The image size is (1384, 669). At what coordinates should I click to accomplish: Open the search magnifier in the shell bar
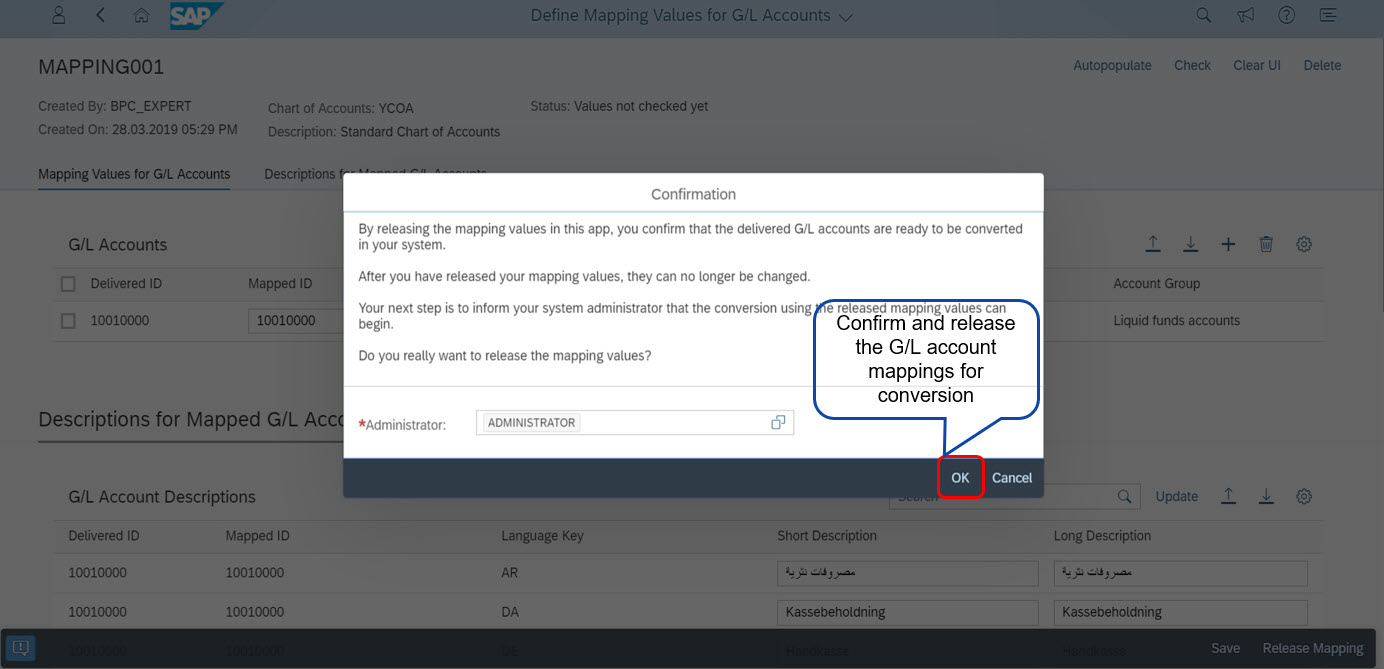point(1204,15)
